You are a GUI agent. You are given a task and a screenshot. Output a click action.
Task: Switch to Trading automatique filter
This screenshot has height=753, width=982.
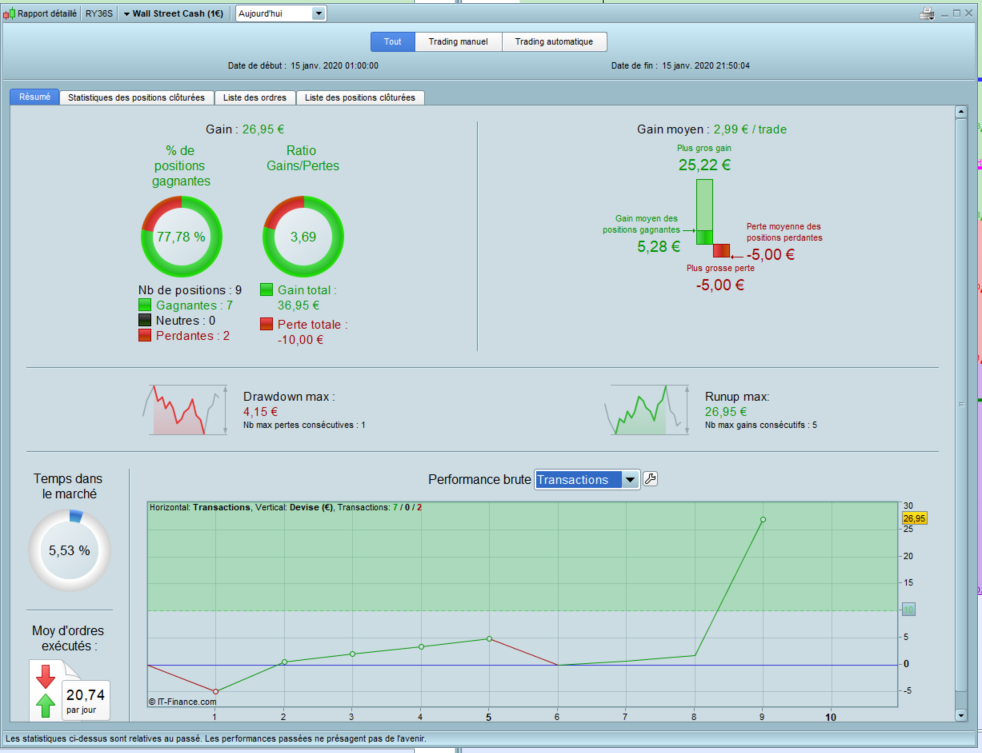(x=554, y=42)
